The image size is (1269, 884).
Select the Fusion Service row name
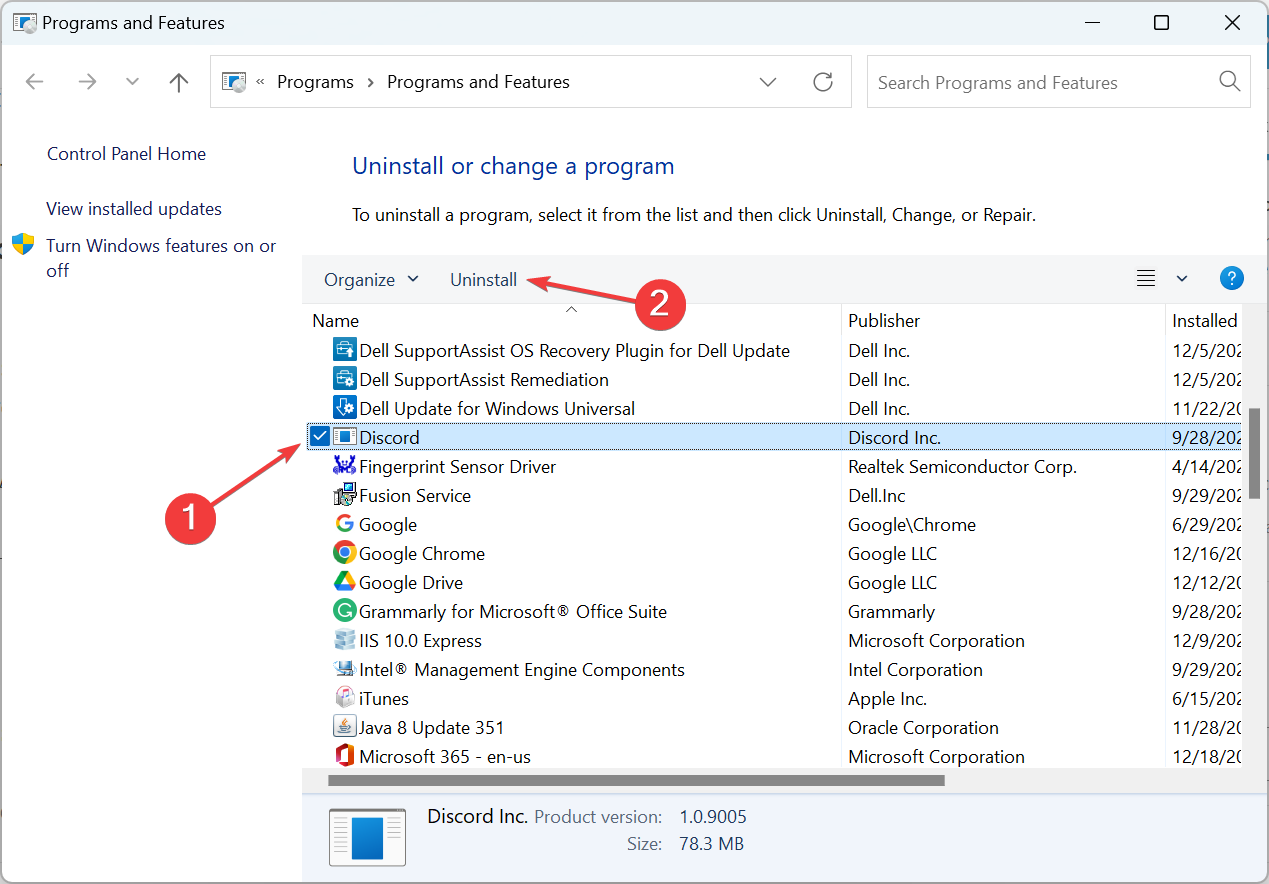pos(415,496)
